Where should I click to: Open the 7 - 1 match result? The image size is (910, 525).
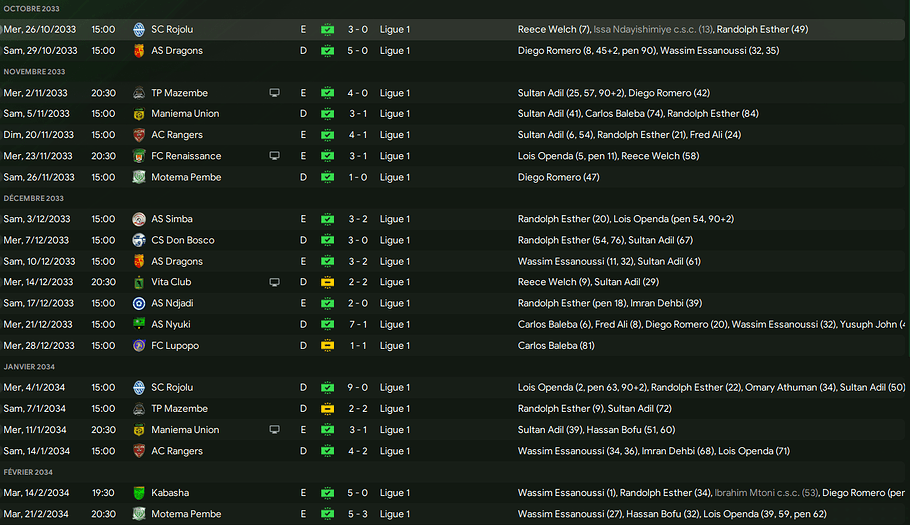click(x=357, y=325)
